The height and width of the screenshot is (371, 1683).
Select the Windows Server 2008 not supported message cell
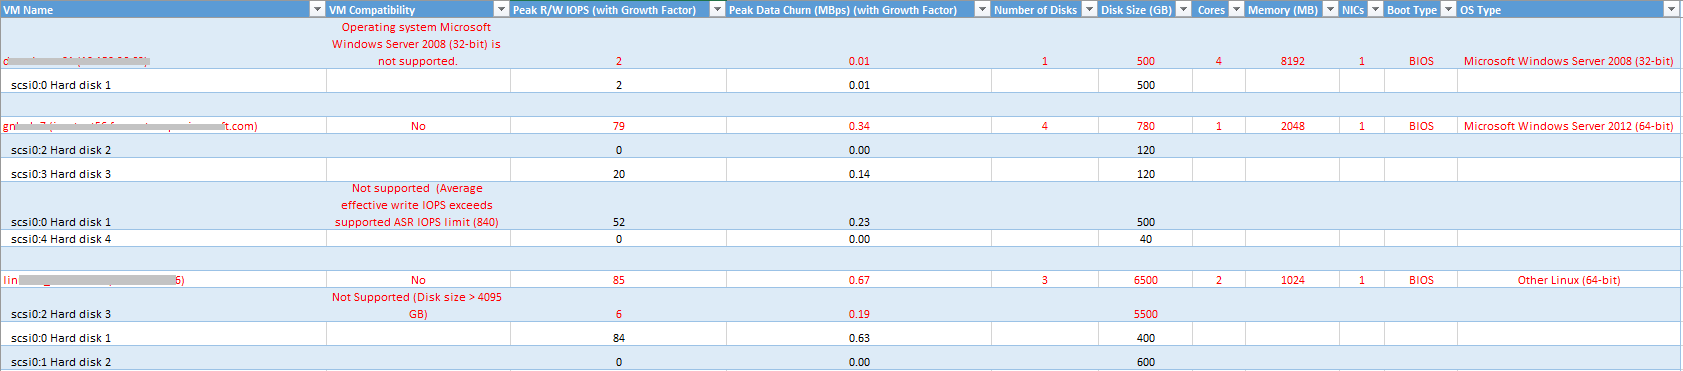point(417,44)
